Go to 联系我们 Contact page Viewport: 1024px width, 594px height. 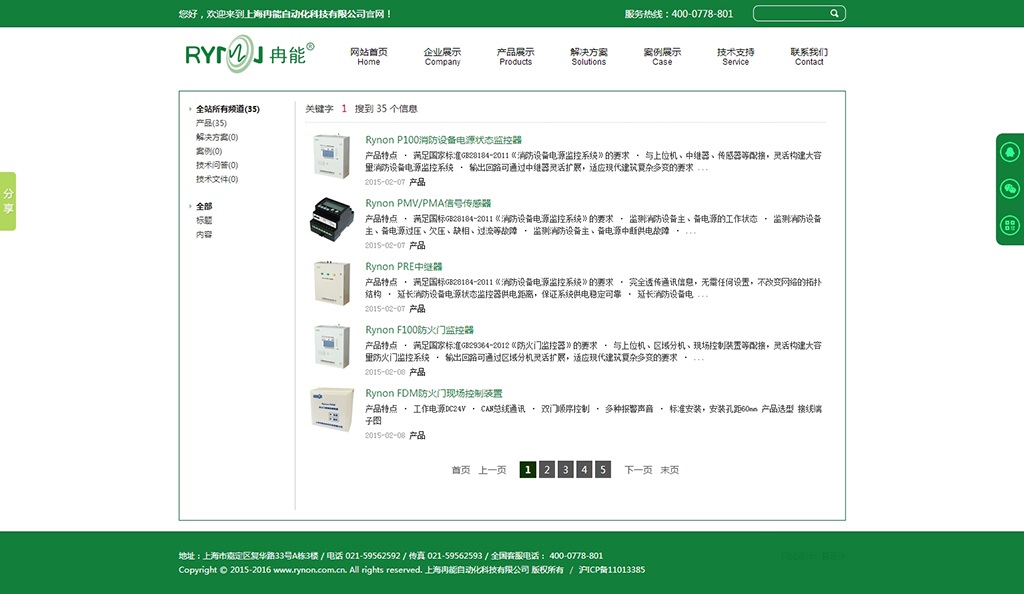[809, 56]
